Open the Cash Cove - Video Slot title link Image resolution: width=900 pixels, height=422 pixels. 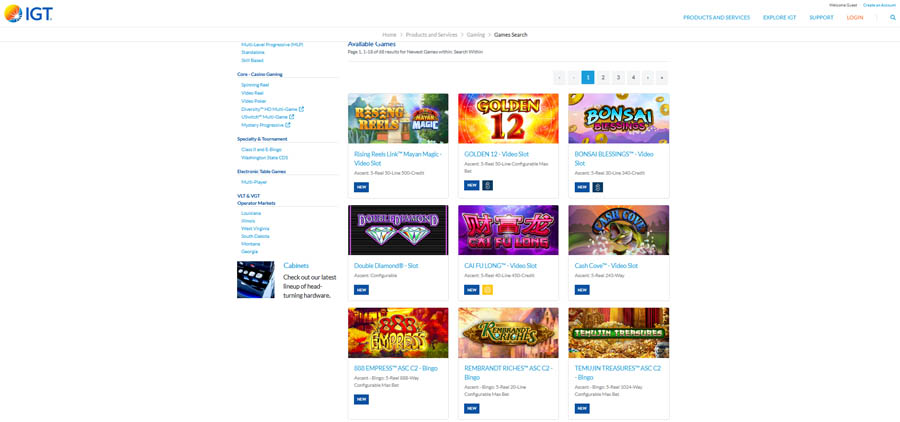(606, 266)
